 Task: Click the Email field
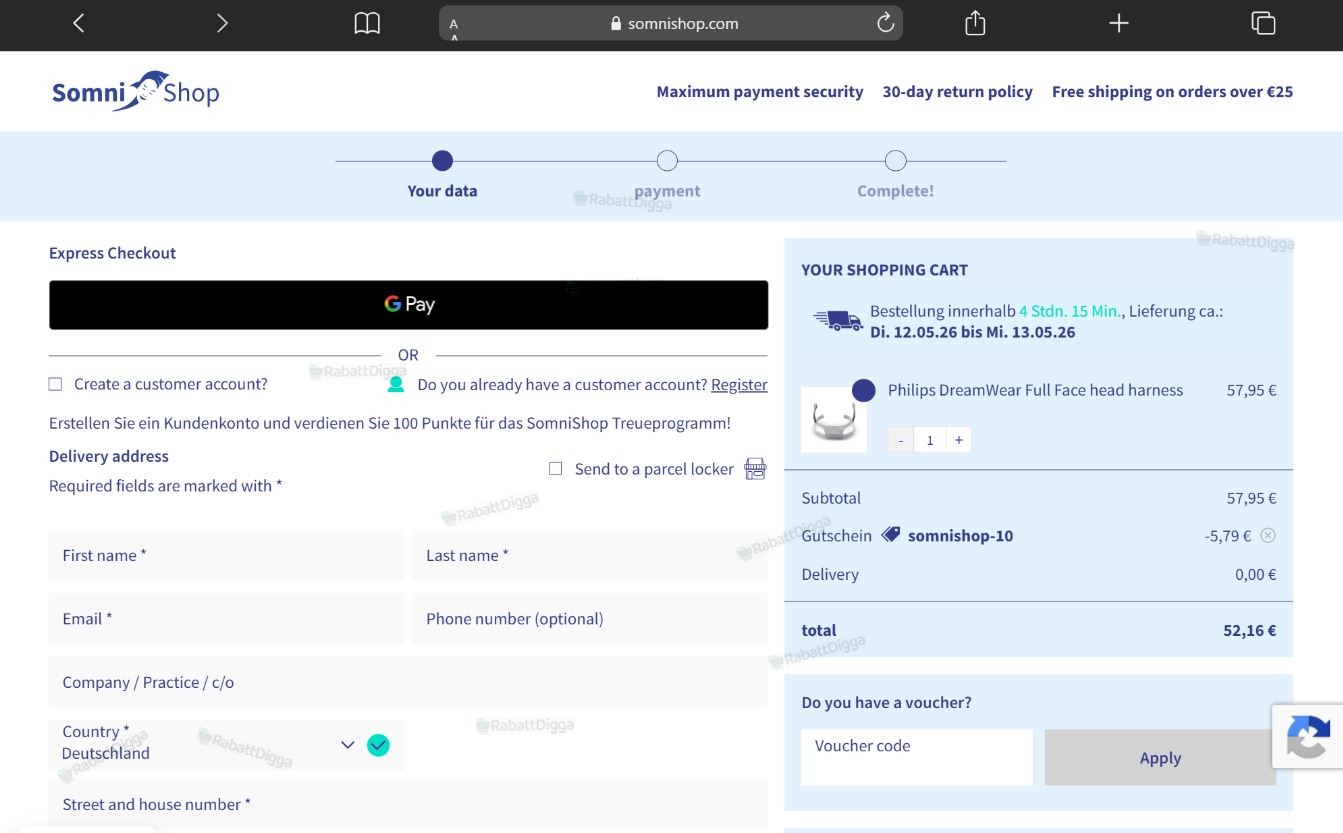[226, 619]
